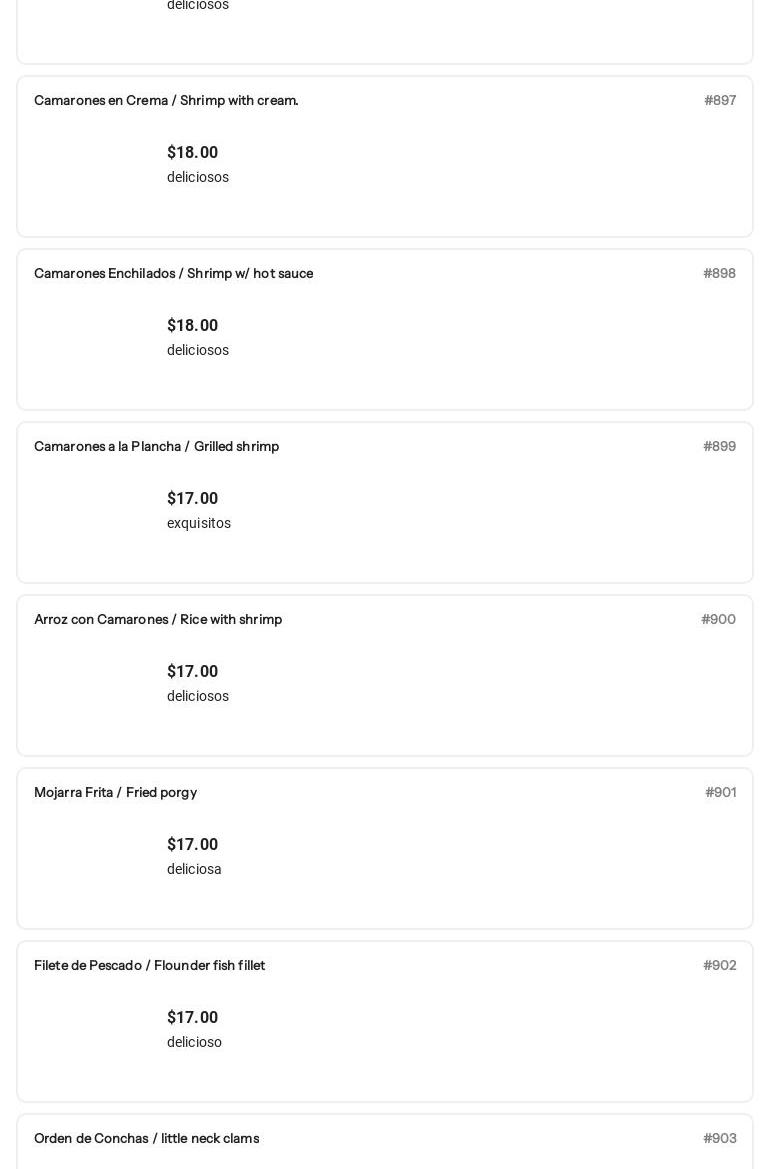
Task: Click the $17.00 price under Grilled shrimp
Action: pos(192,499)
